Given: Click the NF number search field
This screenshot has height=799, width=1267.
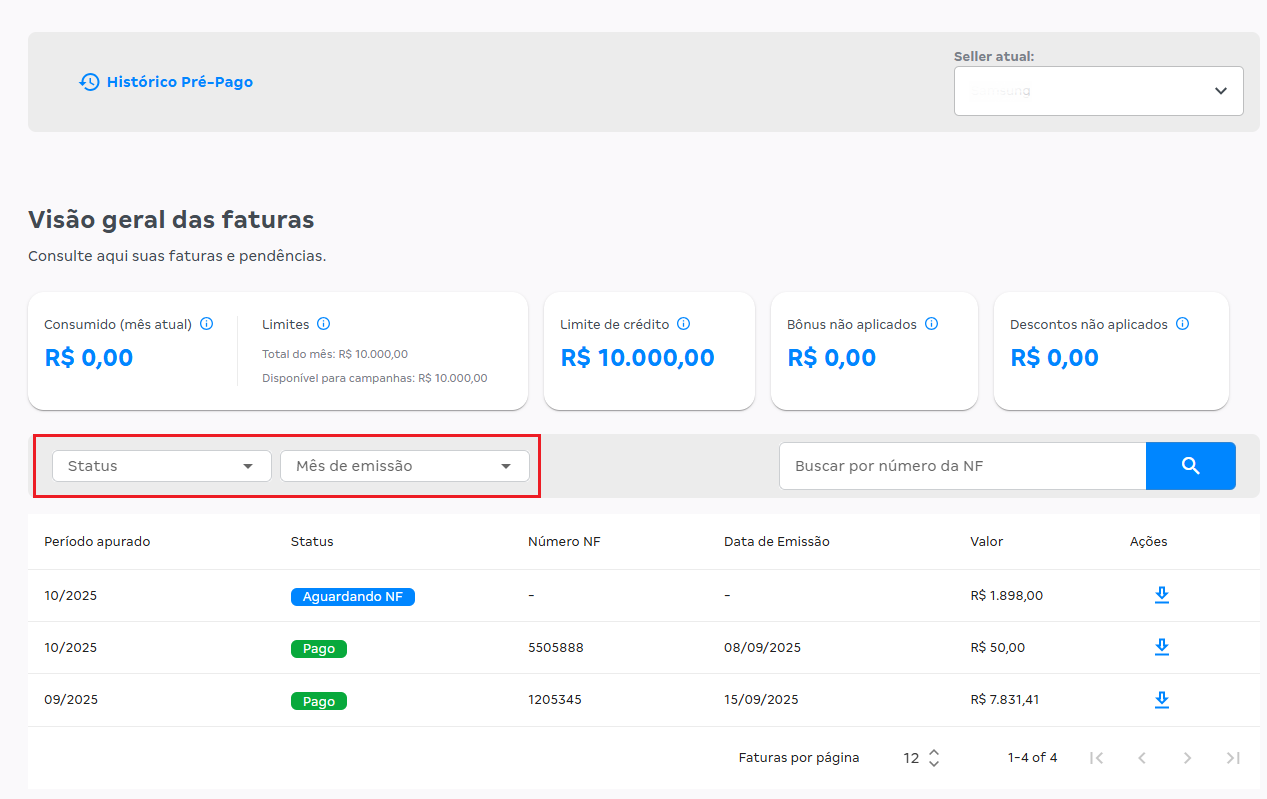Looking at the screenshot, I should point(961,466).
